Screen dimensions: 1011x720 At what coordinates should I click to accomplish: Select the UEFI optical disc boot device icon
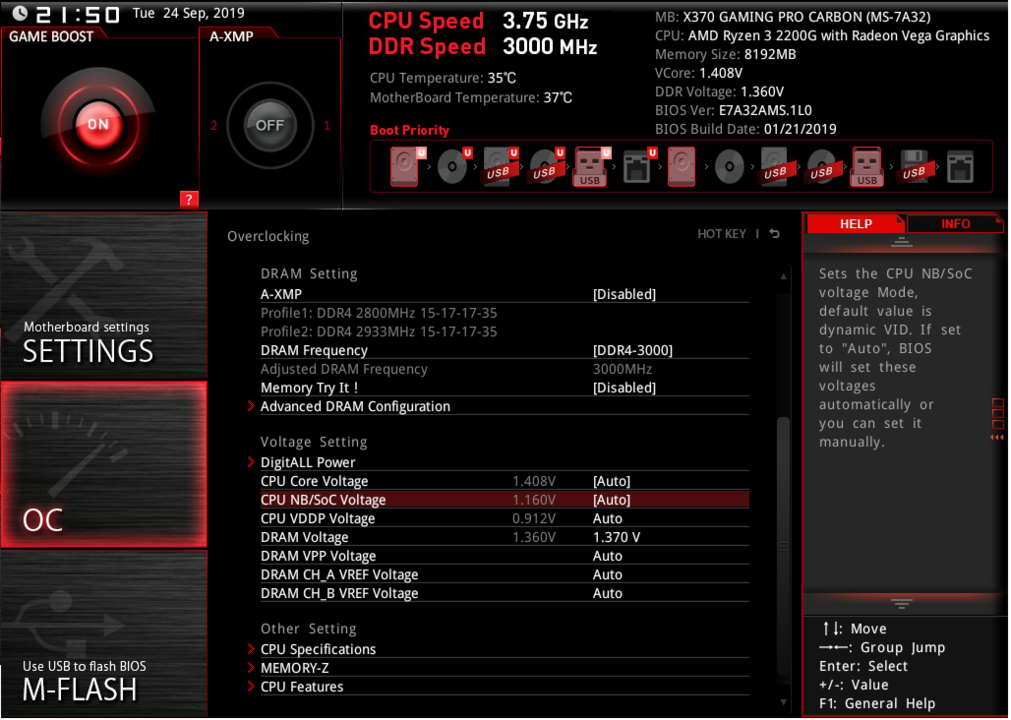click(453, 166)
